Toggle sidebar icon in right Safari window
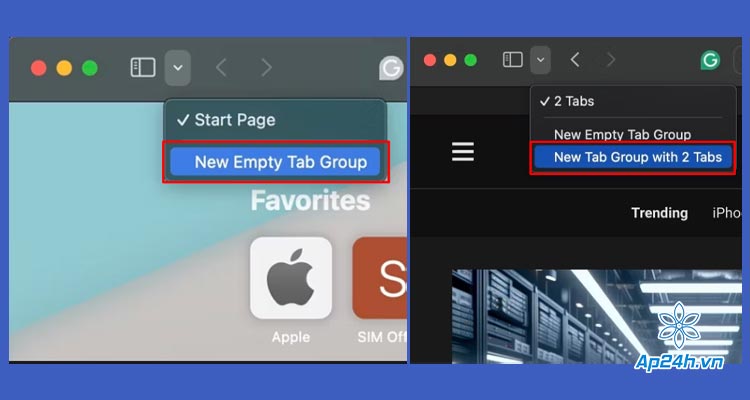 point(513,60)
